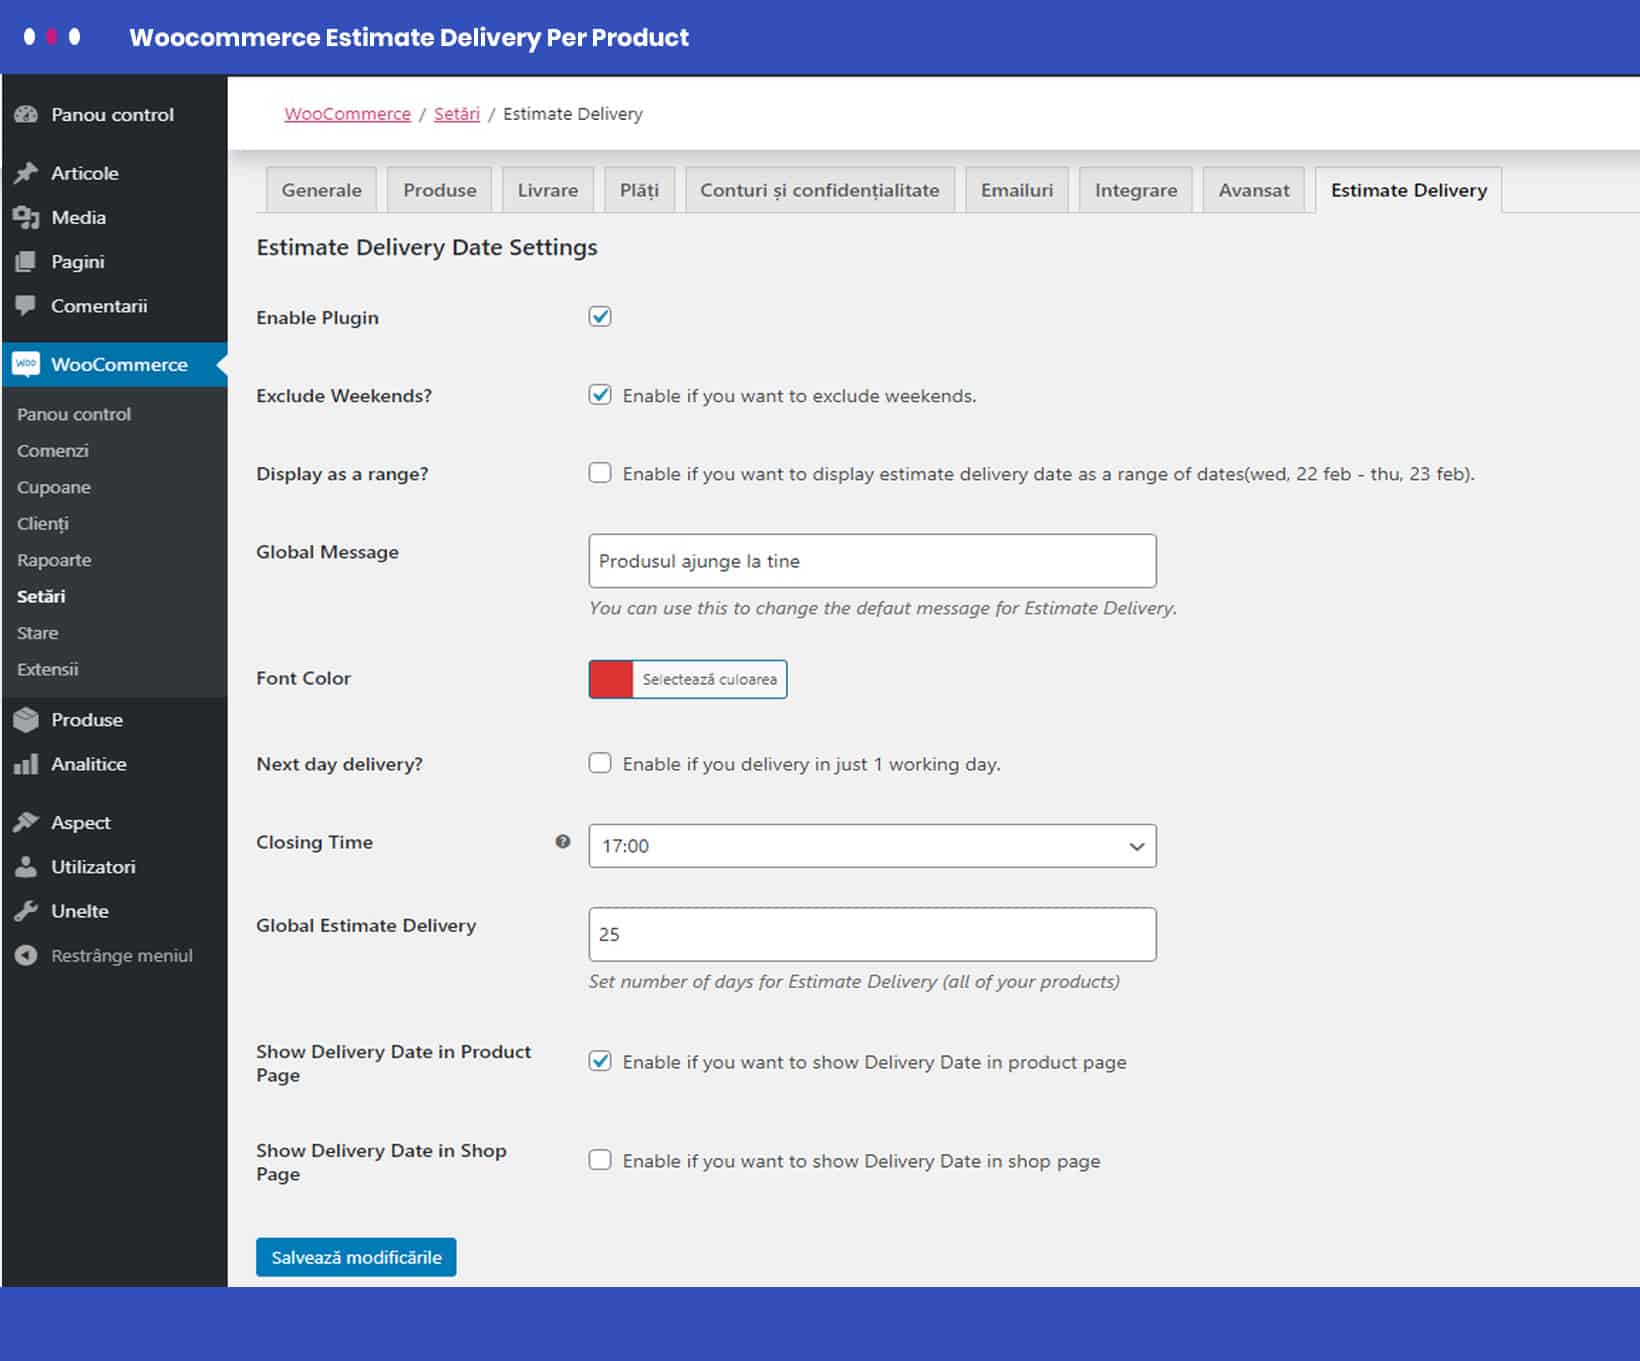Viewport: 1640px width, 1361px height.
Task: Click the red Font Color swatch
Action: coord(611,679)
